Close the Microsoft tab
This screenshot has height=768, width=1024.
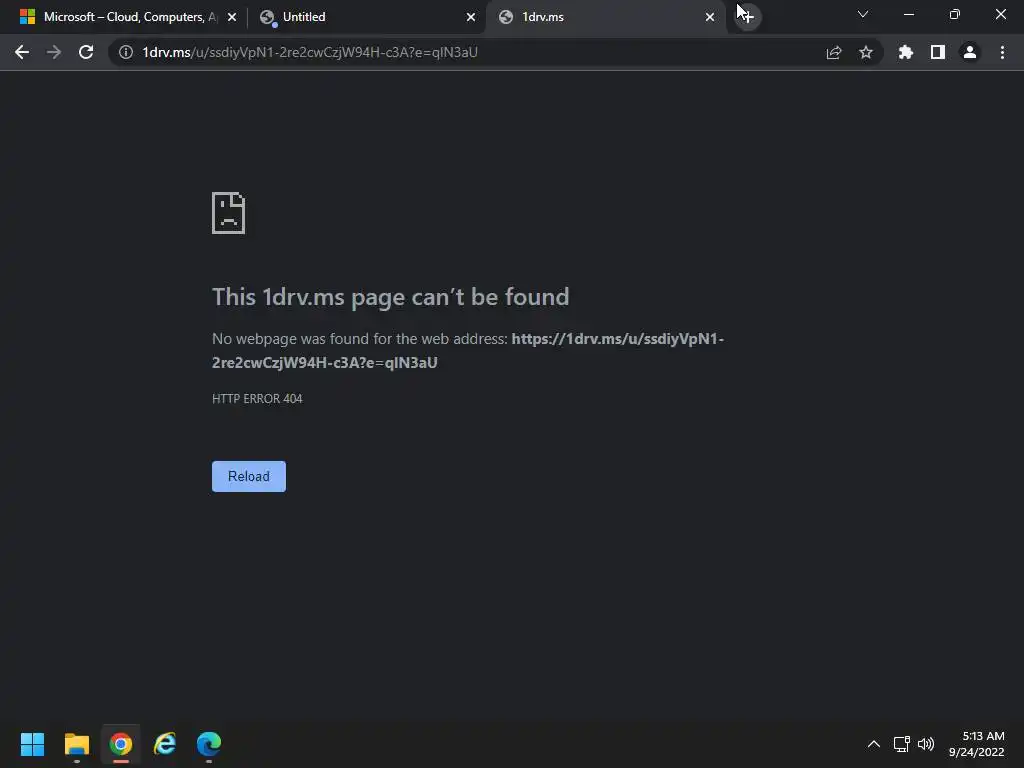pyautogui.click(x=232, y=17)
